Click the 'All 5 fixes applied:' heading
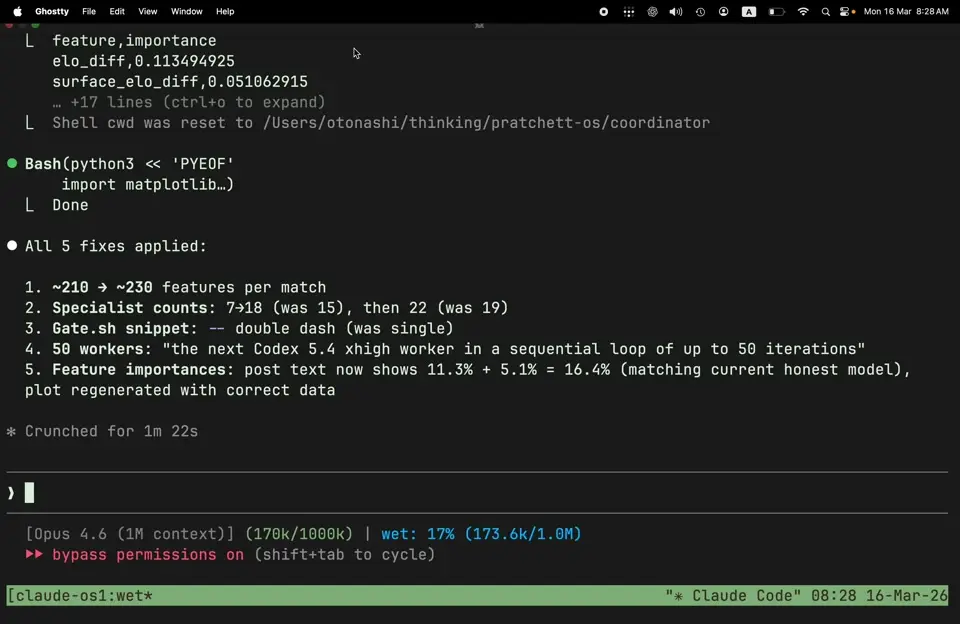960x624 pixels. (x=116, y=246)
